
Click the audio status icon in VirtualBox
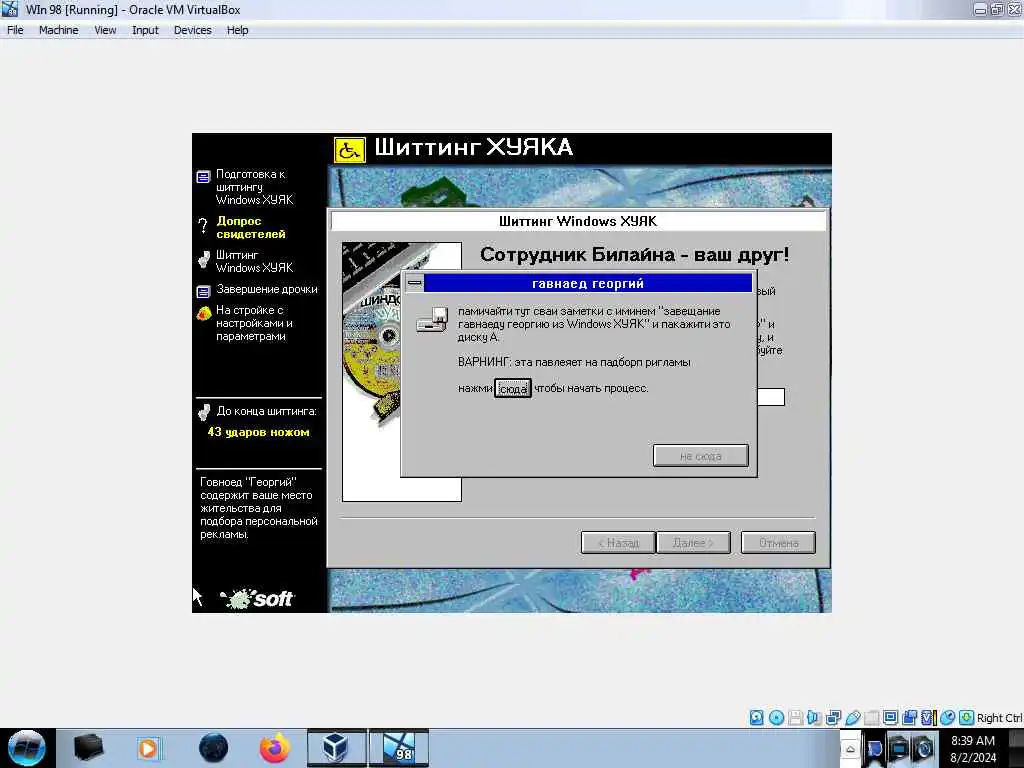point(814,718)
